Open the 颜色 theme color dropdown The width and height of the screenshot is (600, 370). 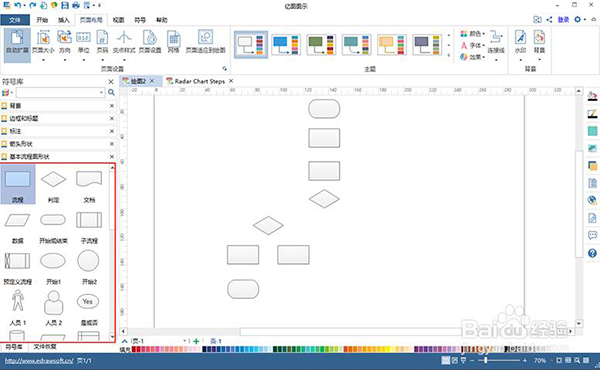coord(473,34)
